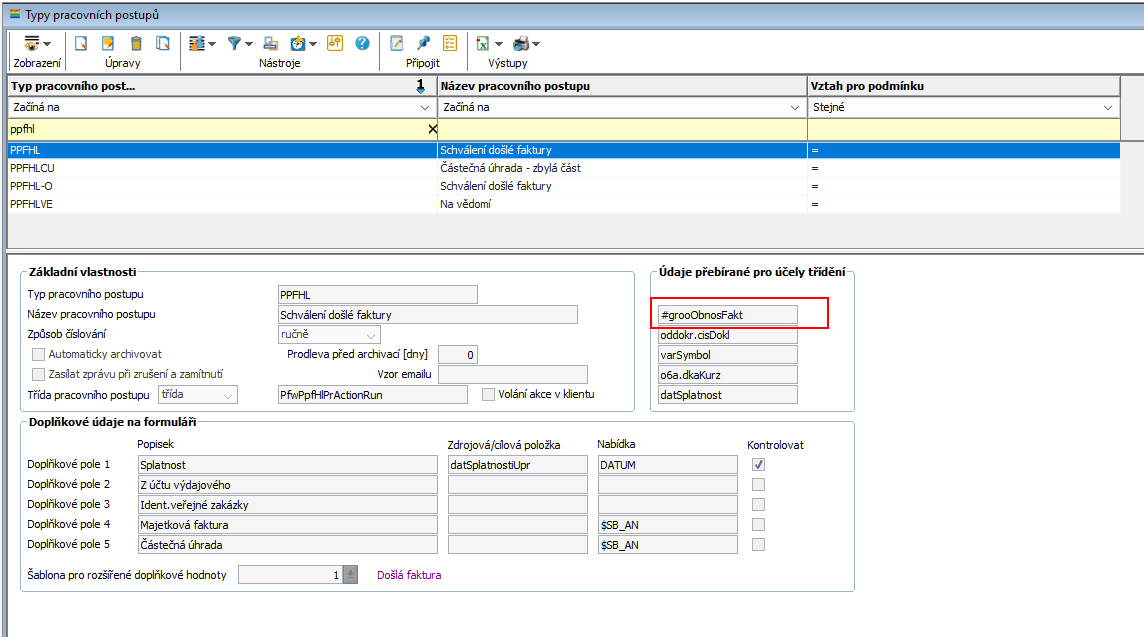Click the trash delete icon
Image resolution: width=1144 pixels, height=637 pixels.
point(136,43)
